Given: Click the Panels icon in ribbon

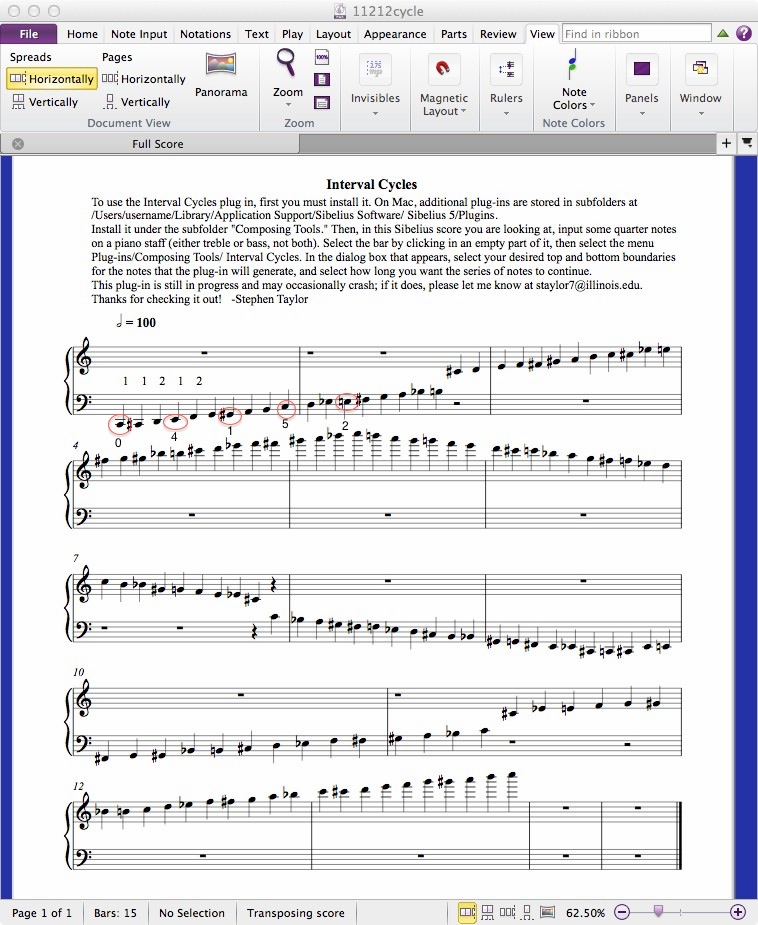Looking at the screenshot, I should [642, 69].
